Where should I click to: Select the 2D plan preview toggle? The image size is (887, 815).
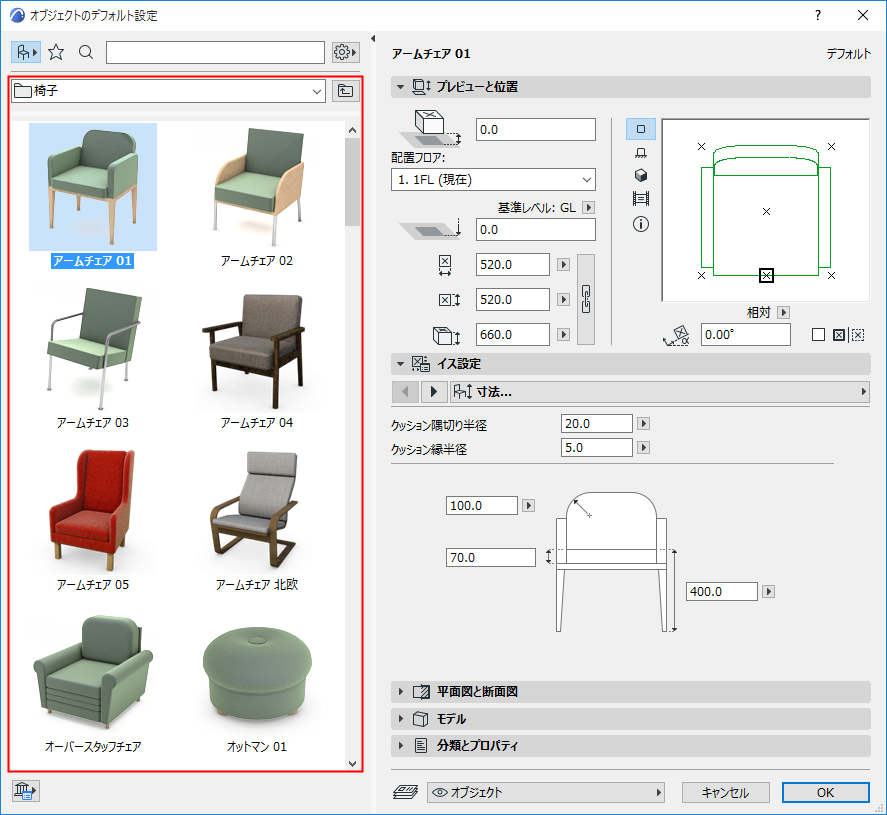641,129
